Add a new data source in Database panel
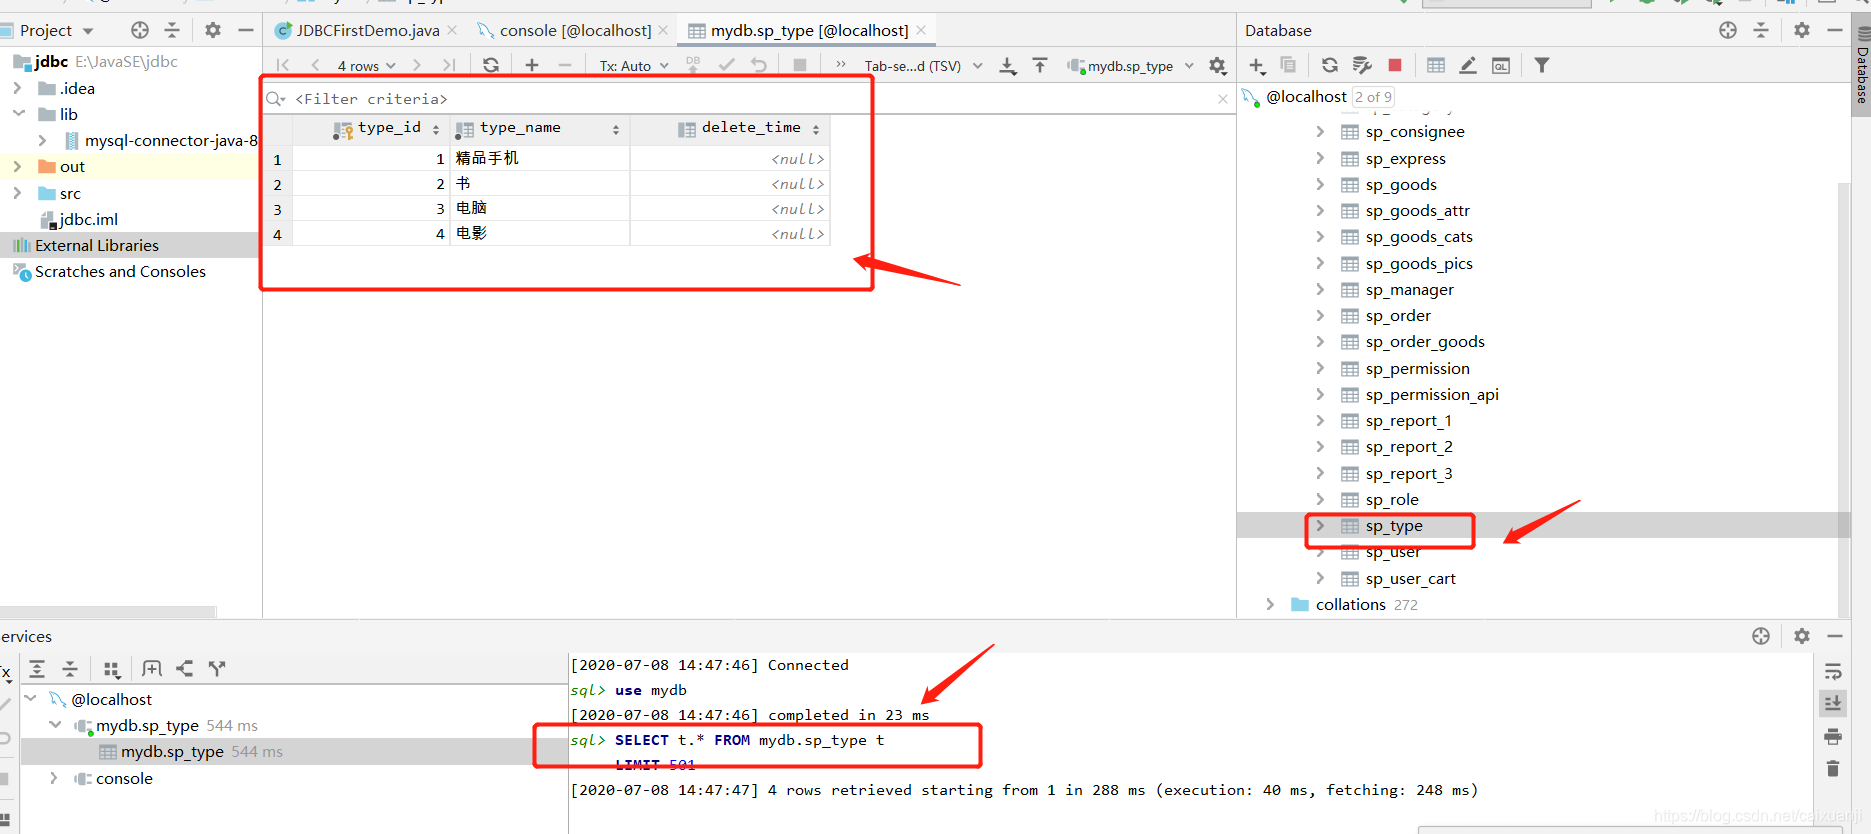This screenshot has width=1871, height=834. [x=1257, y=65]
